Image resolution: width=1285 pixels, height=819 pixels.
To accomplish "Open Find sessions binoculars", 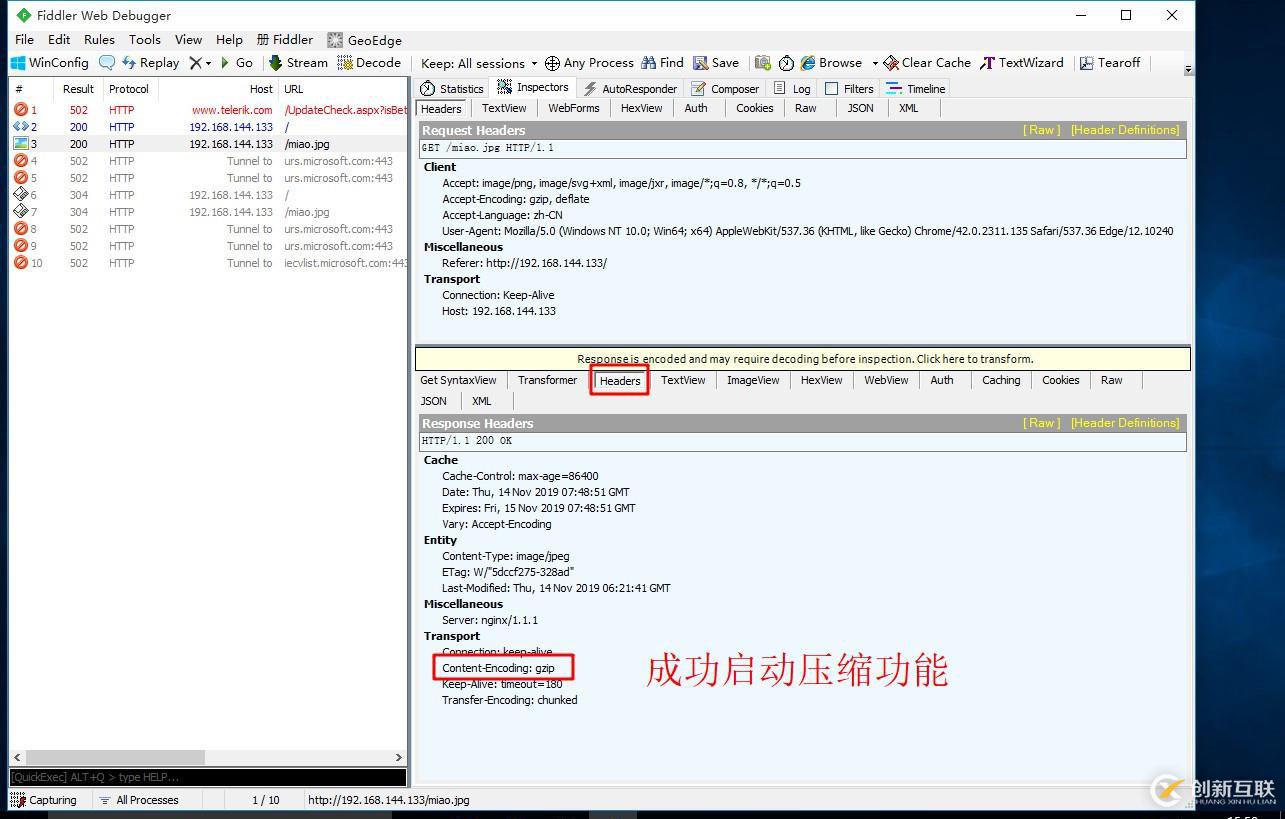I will click(x=663, y=63).
